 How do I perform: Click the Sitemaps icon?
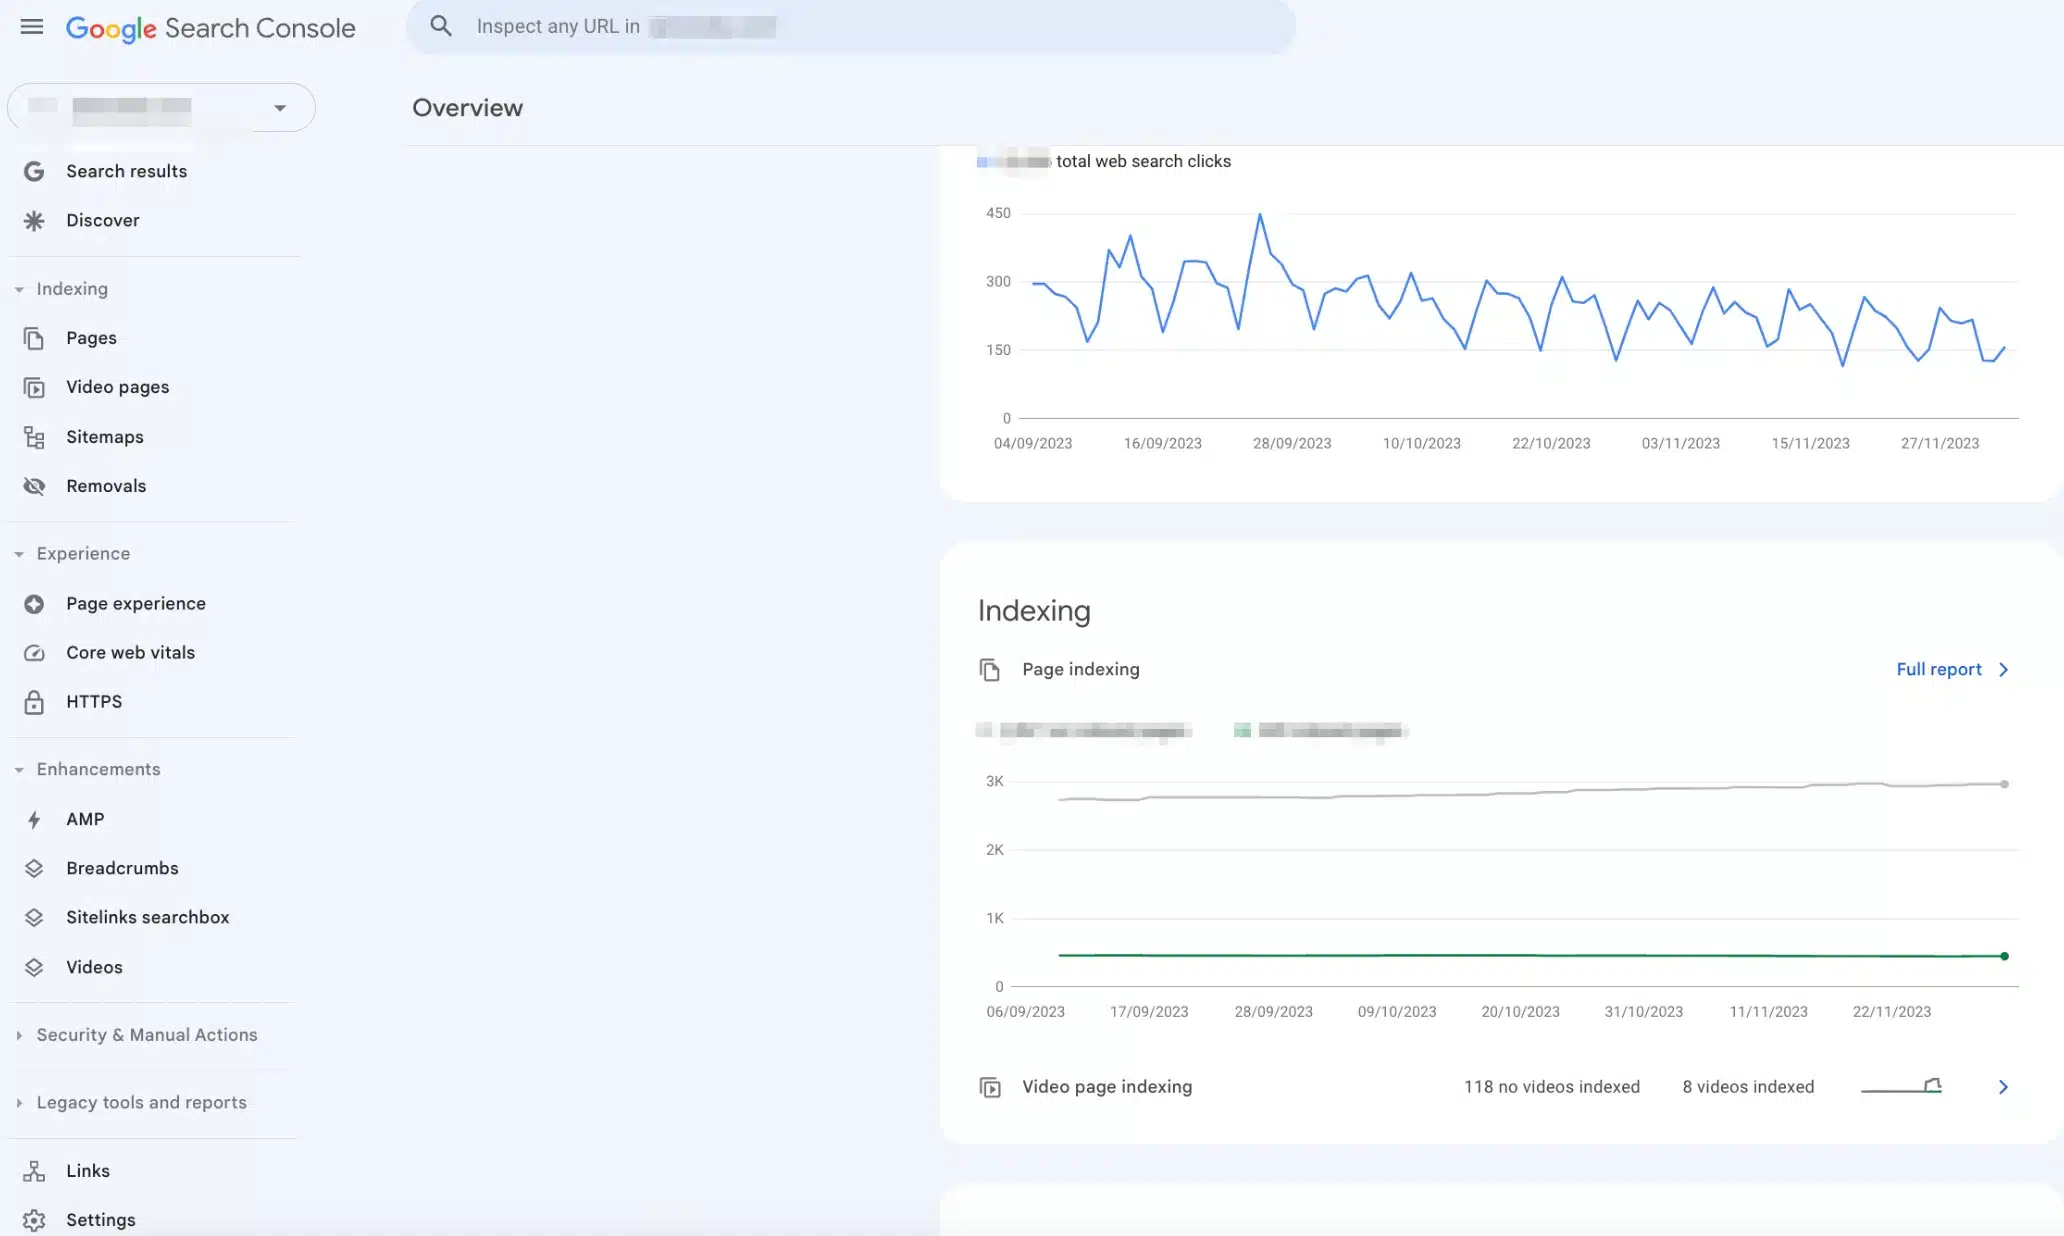tap(32, 436)
